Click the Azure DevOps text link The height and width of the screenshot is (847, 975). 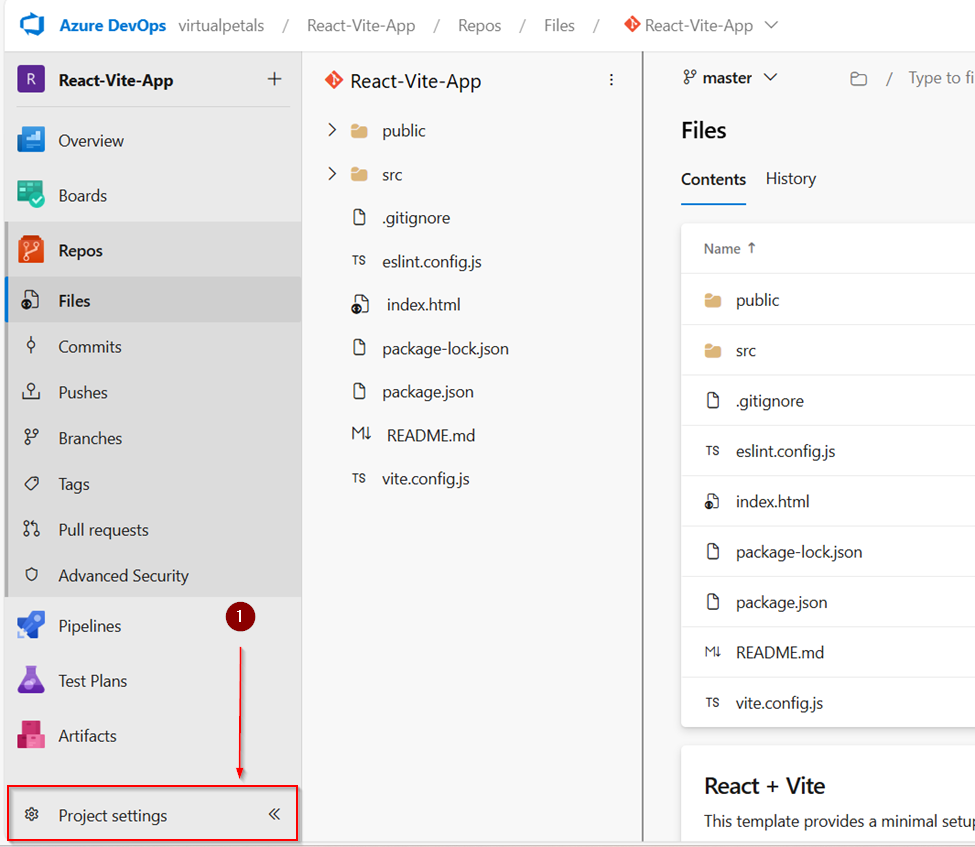113,25
